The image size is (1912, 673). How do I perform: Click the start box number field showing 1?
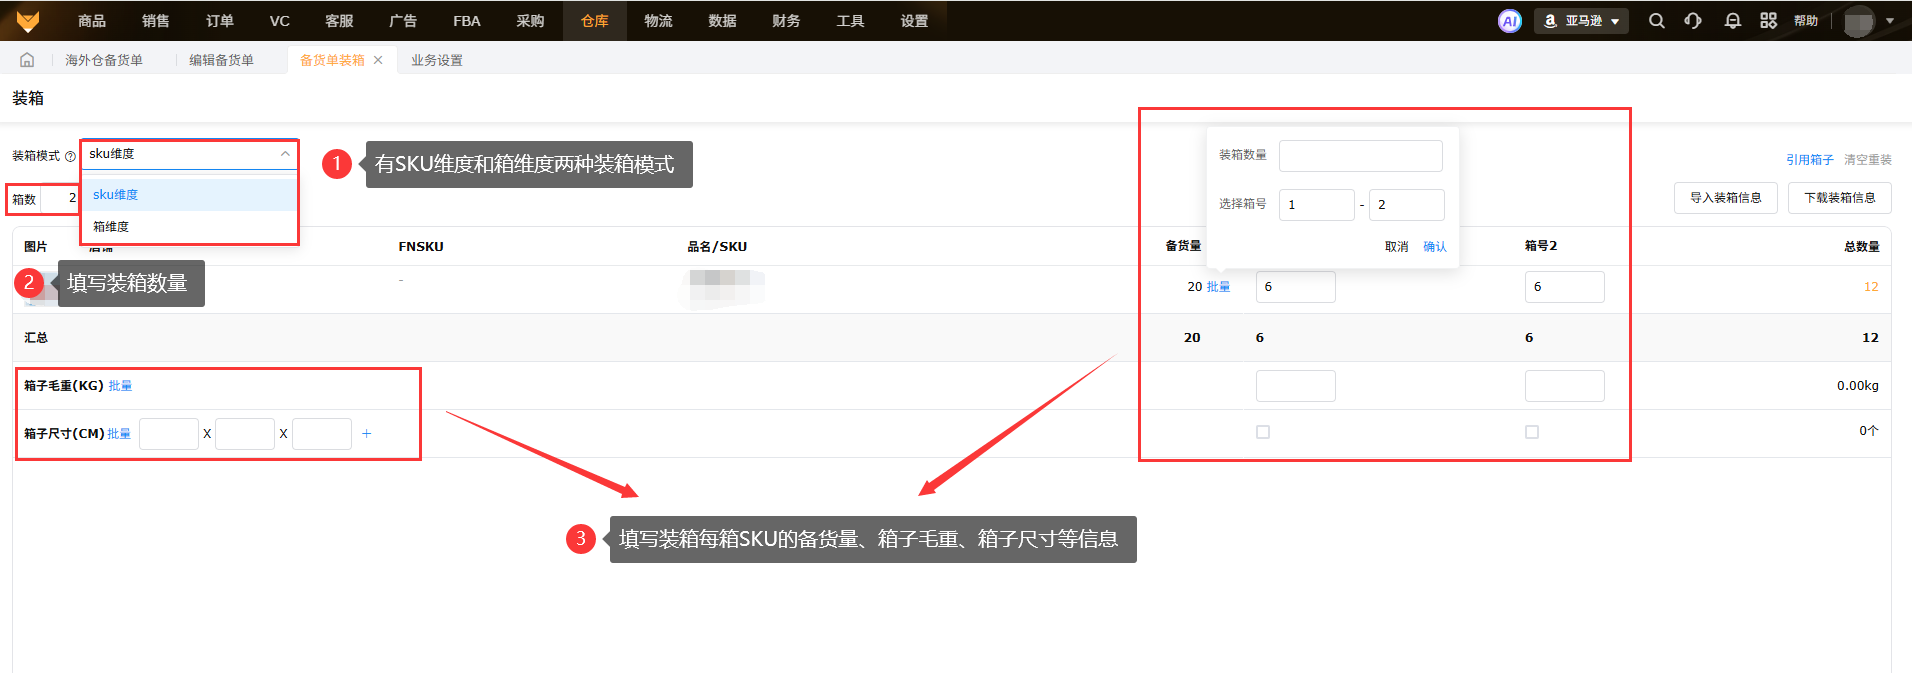tap(1317, 205)
